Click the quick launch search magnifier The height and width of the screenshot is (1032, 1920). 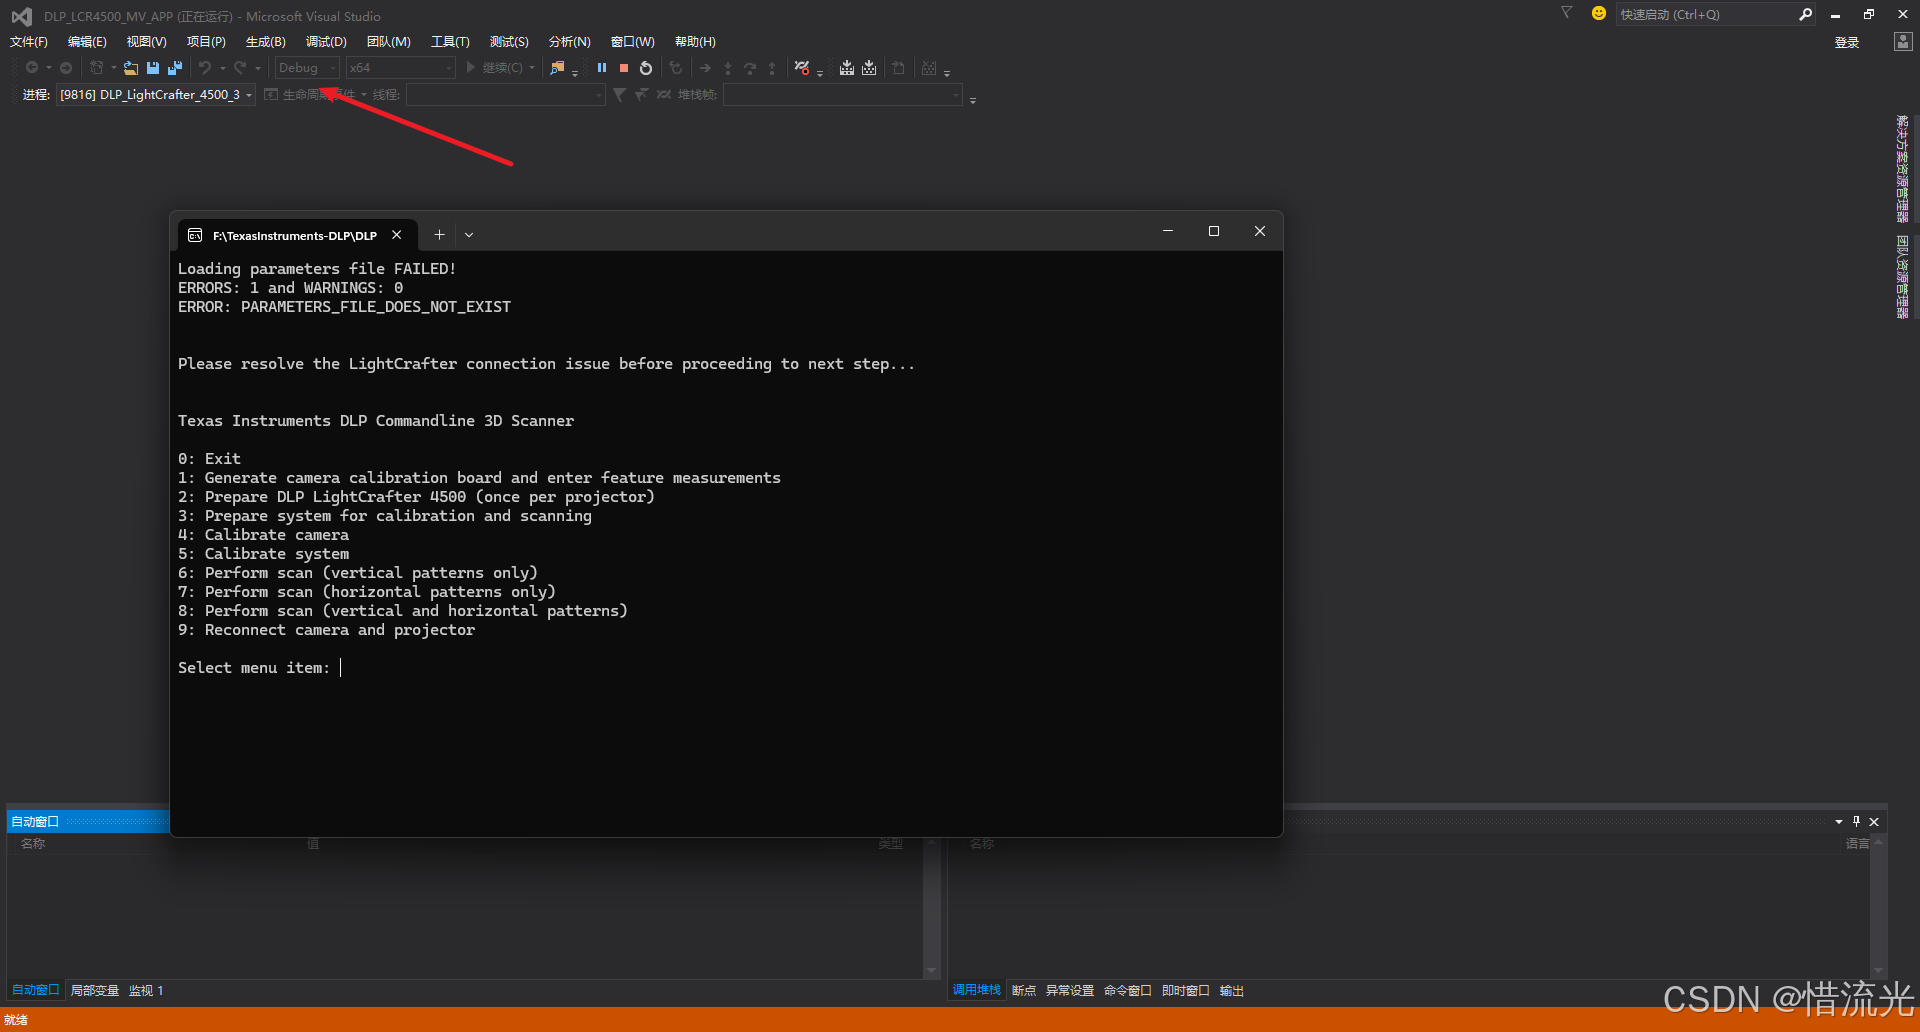1805,14
